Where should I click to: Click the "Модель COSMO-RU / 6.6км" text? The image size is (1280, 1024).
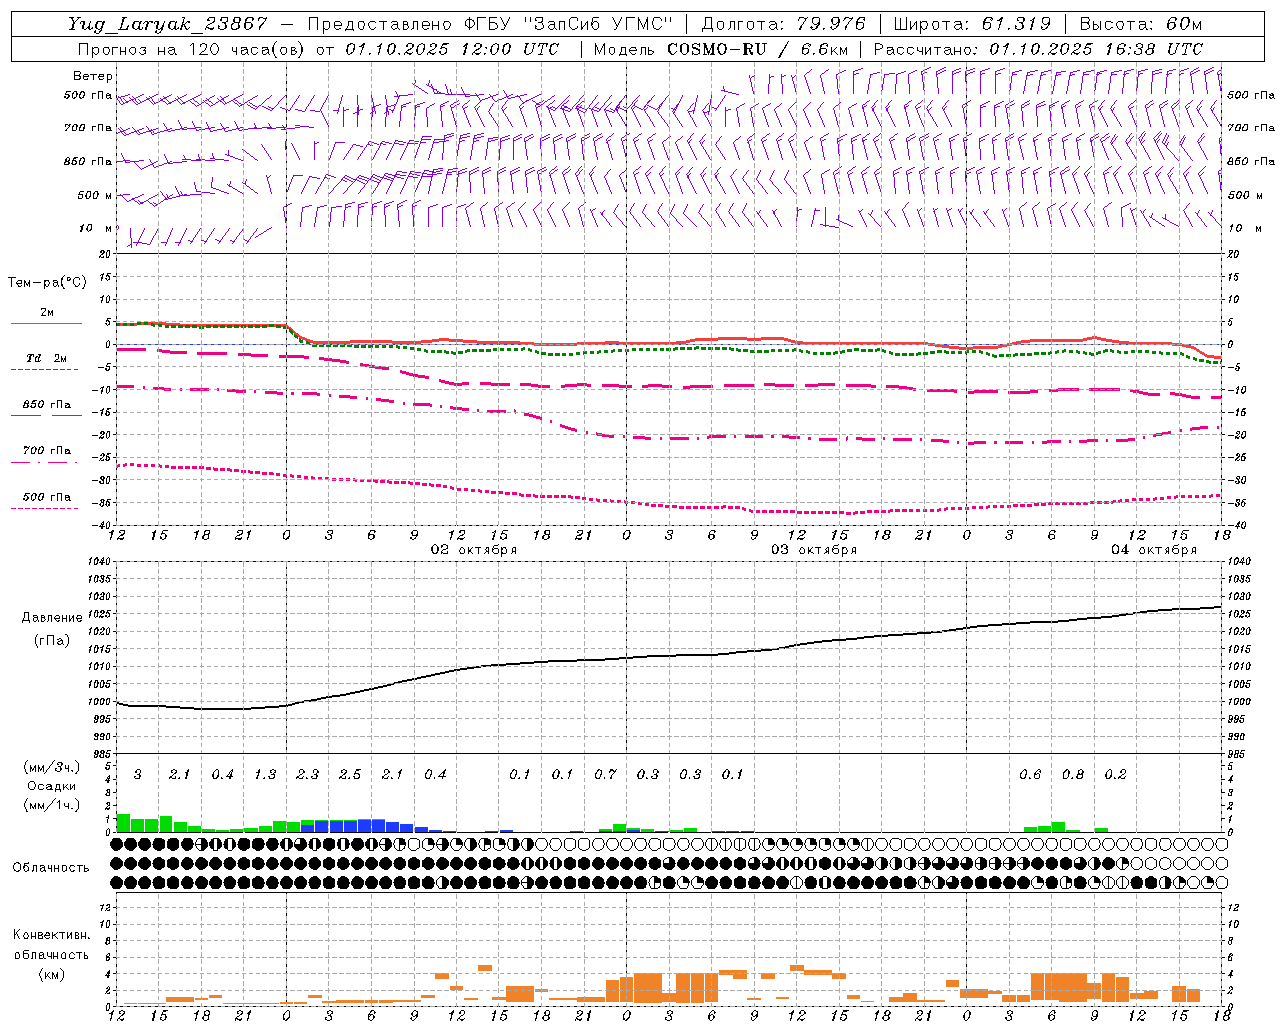pyautogui.click(x=721, y=49)
